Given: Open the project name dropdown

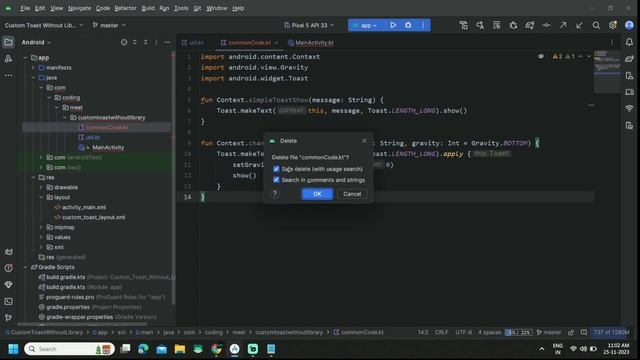Looking at the screenshot, I should point(44,25).
